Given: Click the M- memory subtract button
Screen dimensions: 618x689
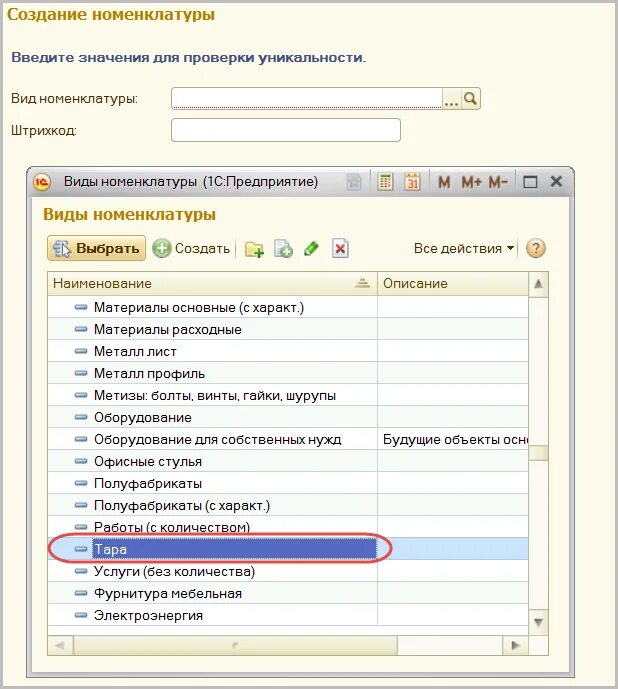Looking at the screenshot, I should [x=498, y=181].
